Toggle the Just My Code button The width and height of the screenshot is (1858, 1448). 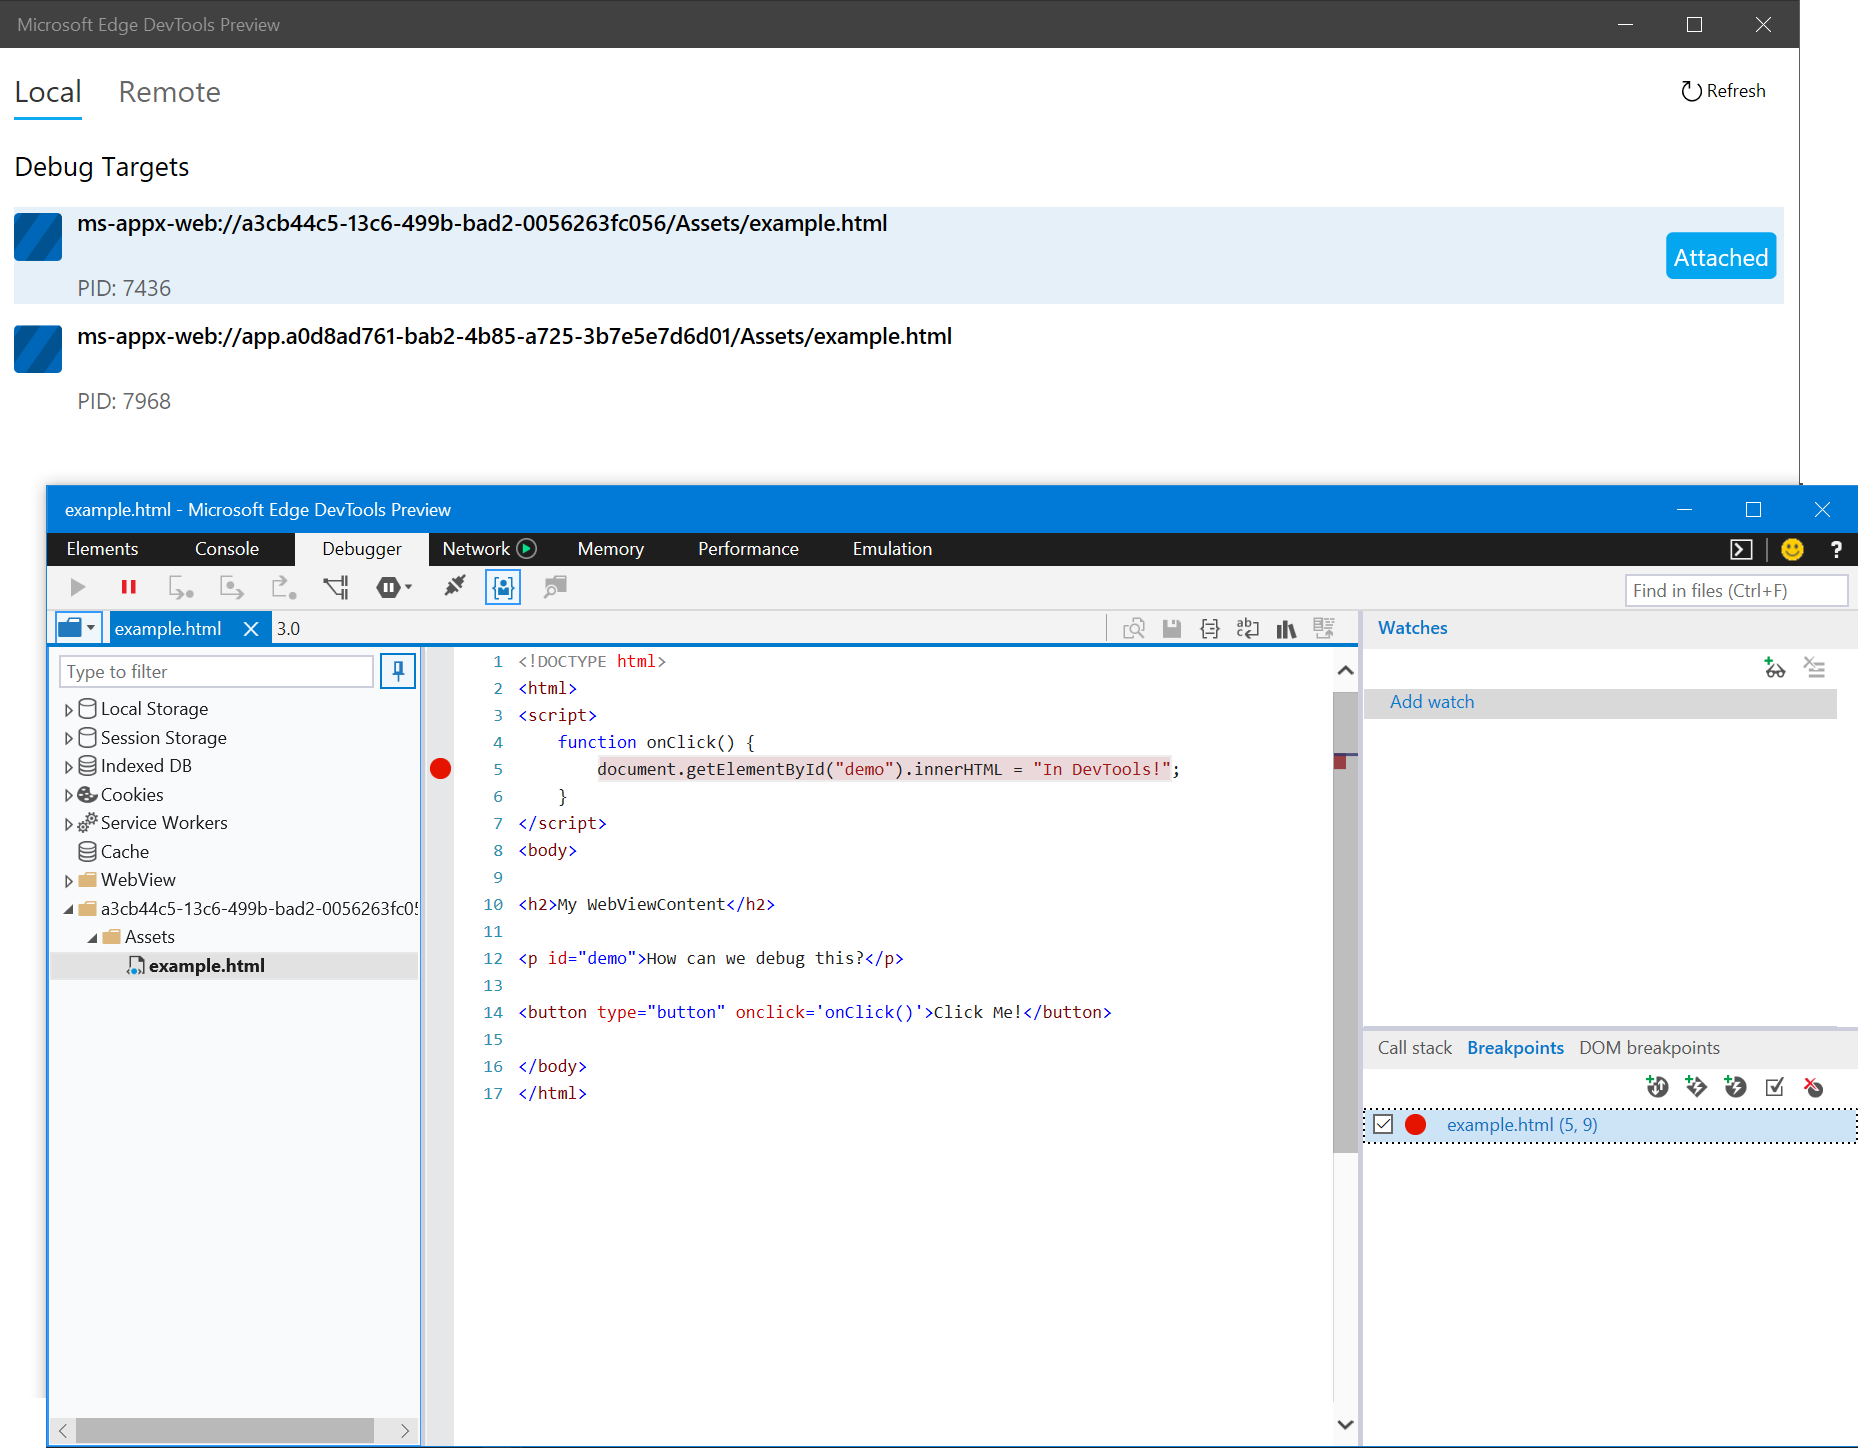point(503,587)
